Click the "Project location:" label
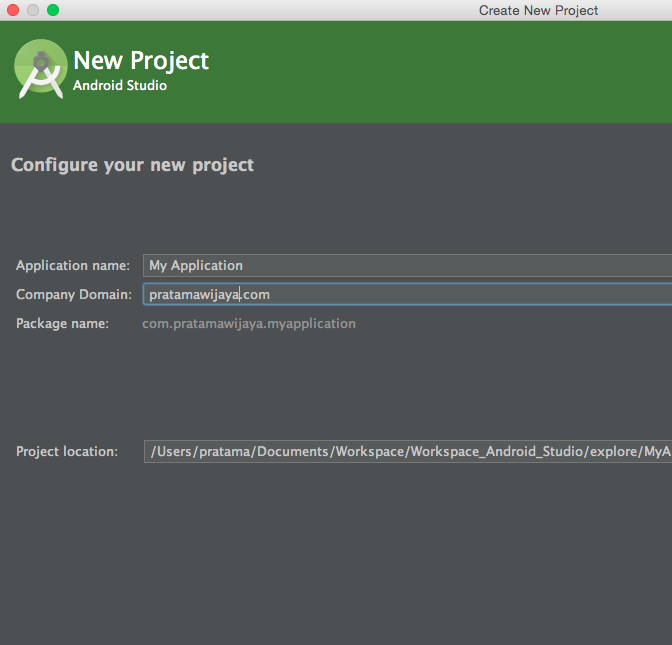This screenshot has width=672, height=645. coord(66,451)
